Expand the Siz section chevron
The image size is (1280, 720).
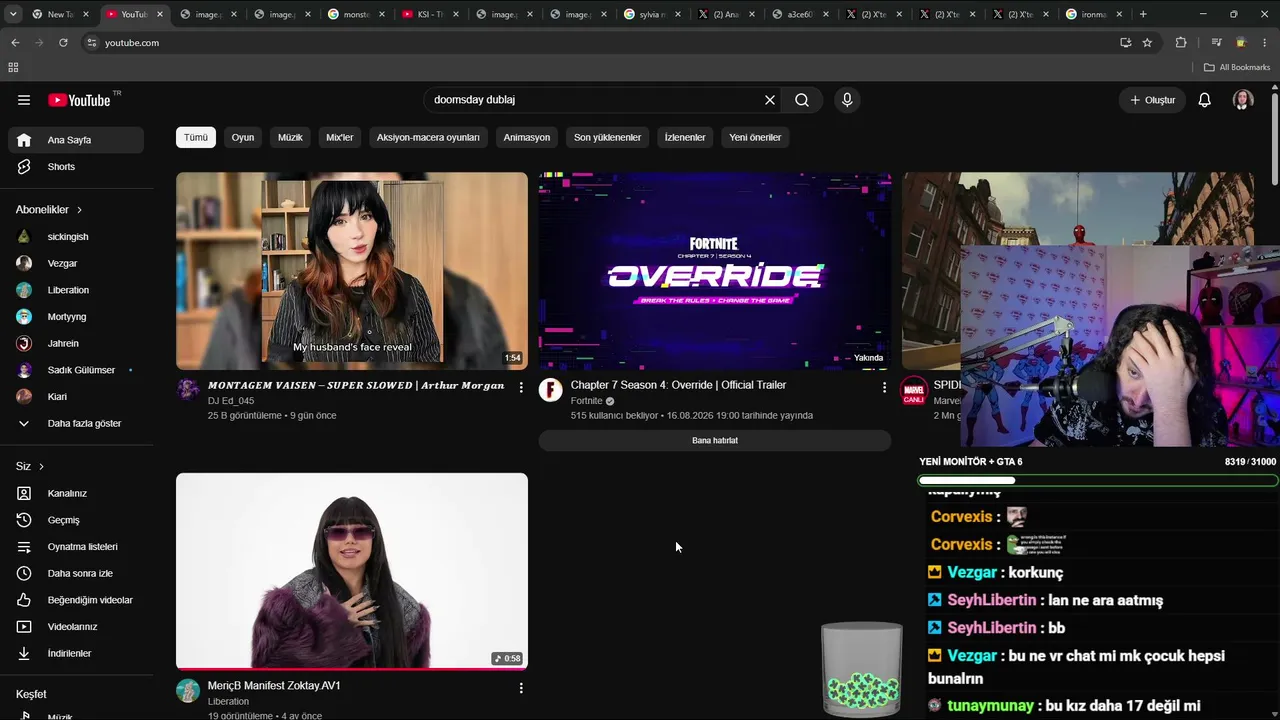click(41, 467)
